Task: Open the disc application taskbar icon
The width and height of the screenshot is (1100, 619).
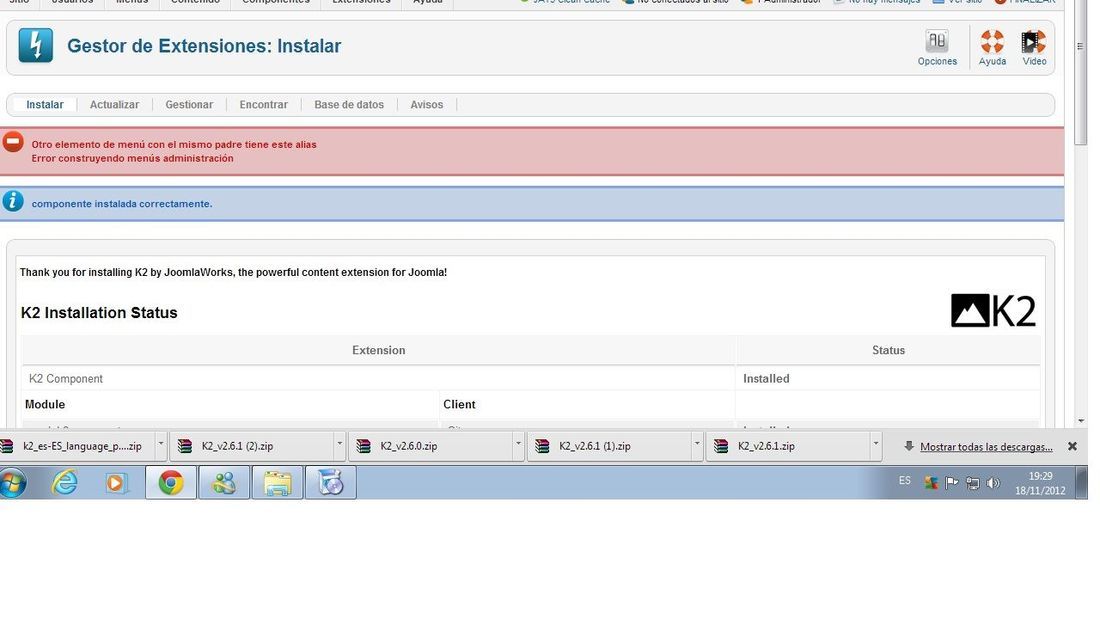Action: [x=330, y=483]
